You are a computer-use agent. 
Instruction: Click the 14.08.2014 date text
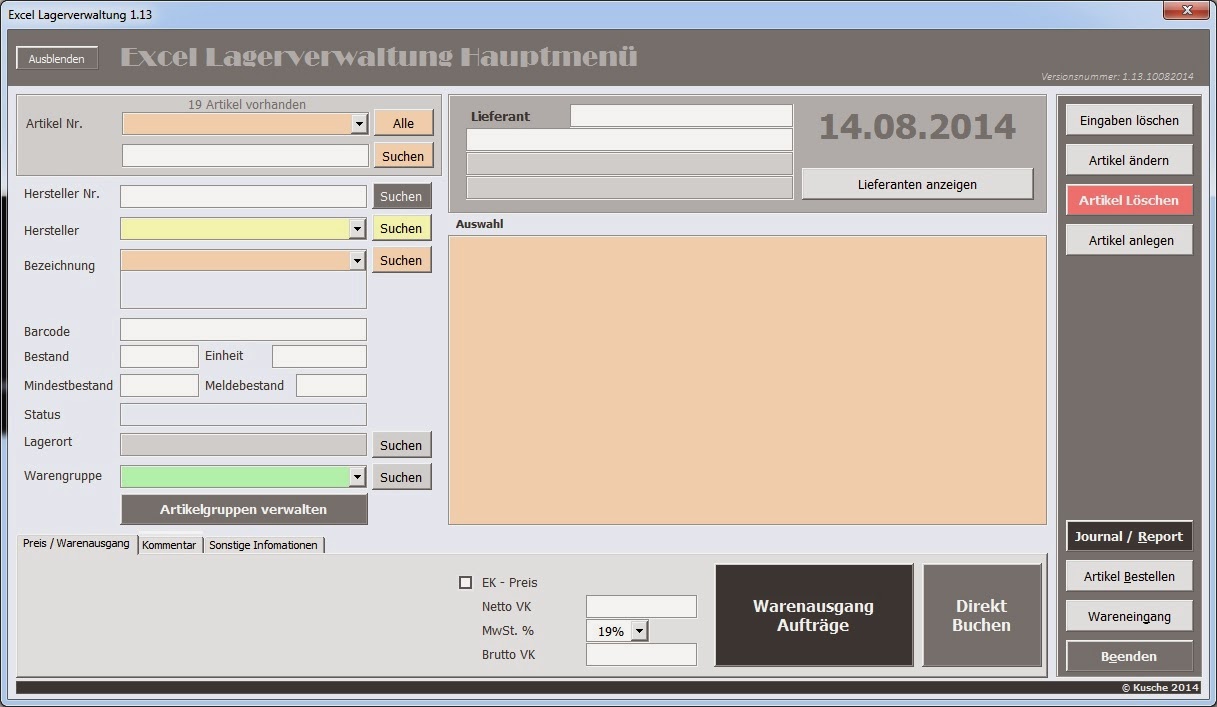(917, 127)
